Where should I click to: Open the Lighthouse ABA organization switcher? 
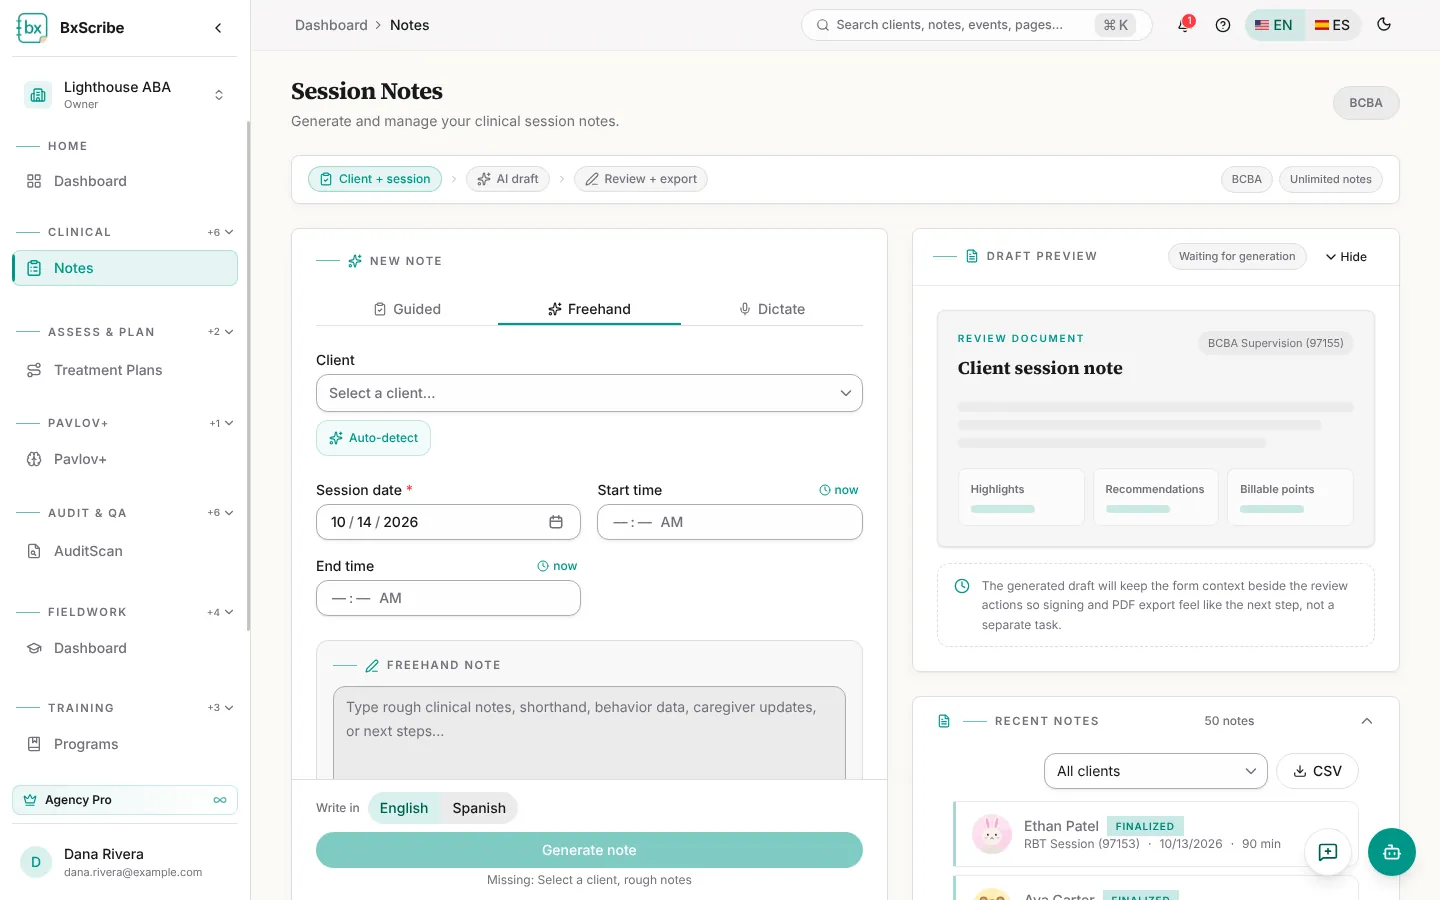(124, 95)
